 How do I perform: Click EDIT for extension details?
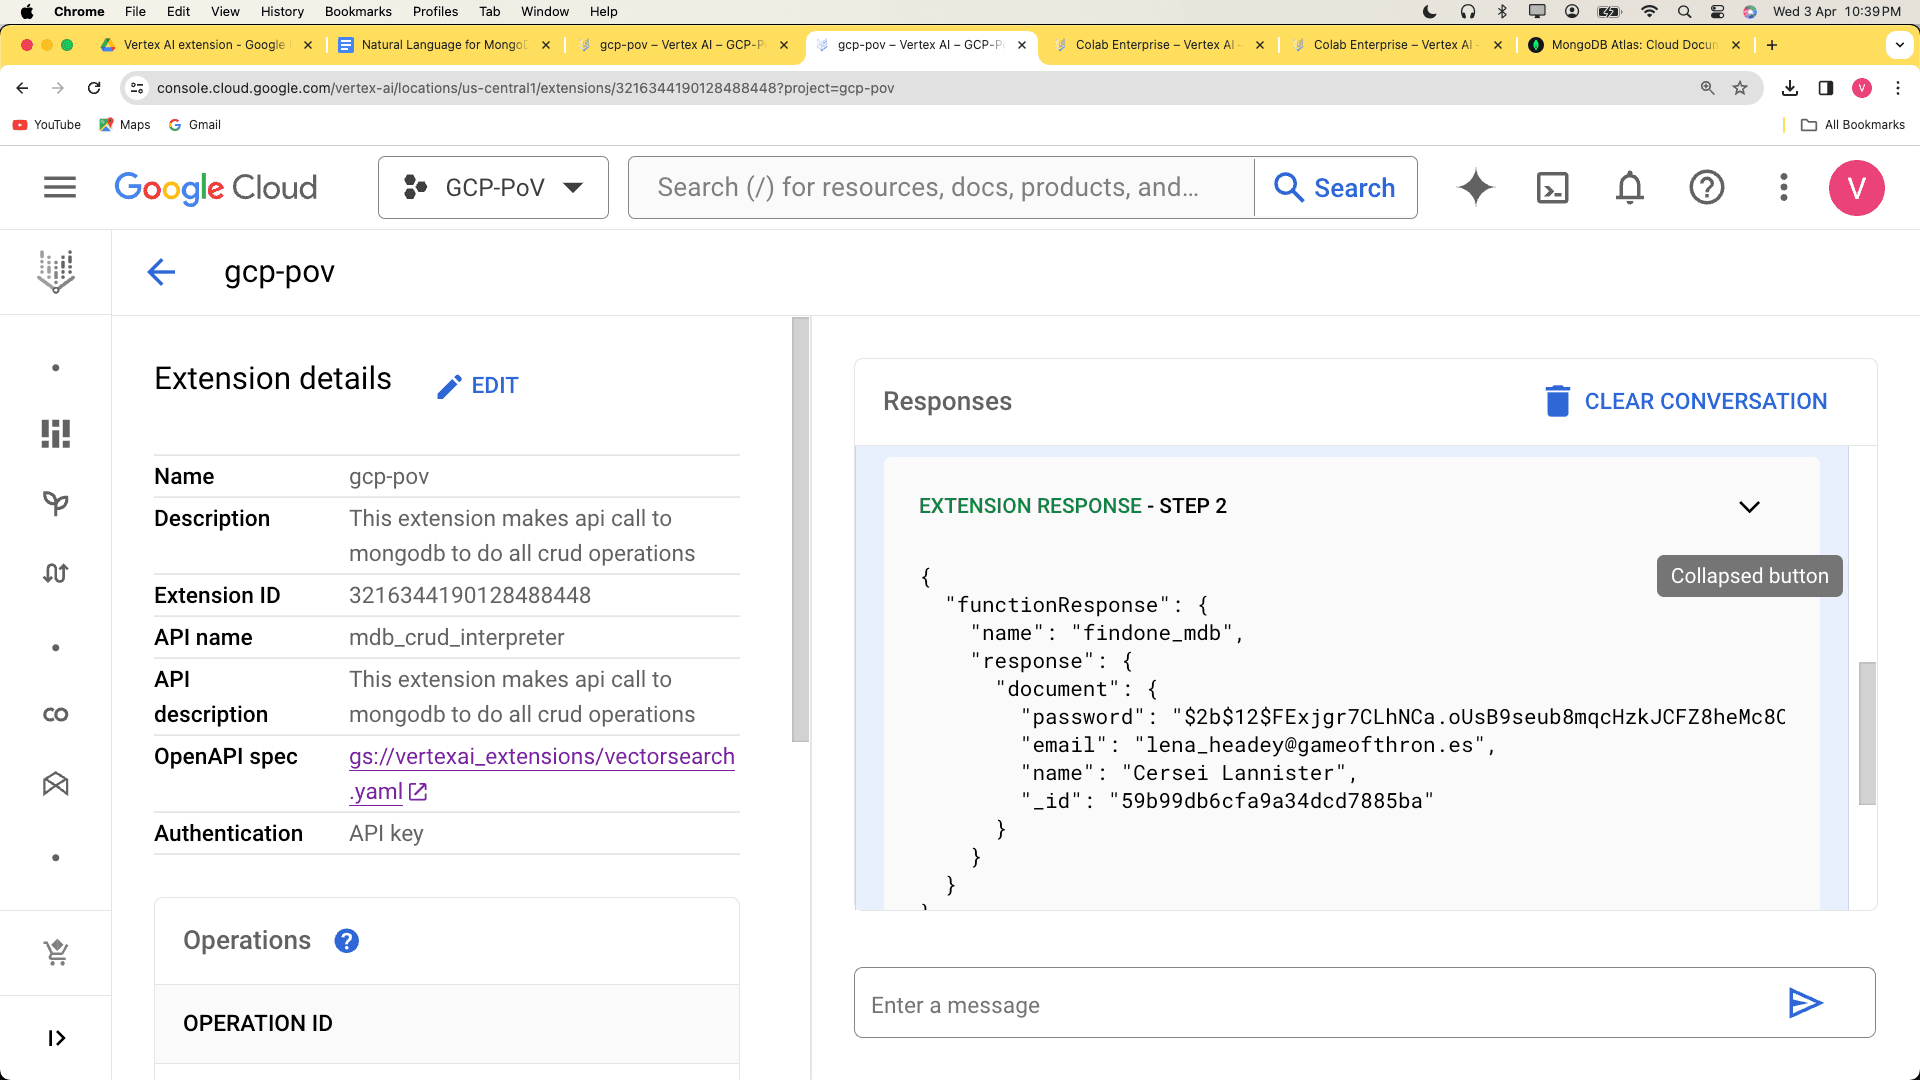477,386
